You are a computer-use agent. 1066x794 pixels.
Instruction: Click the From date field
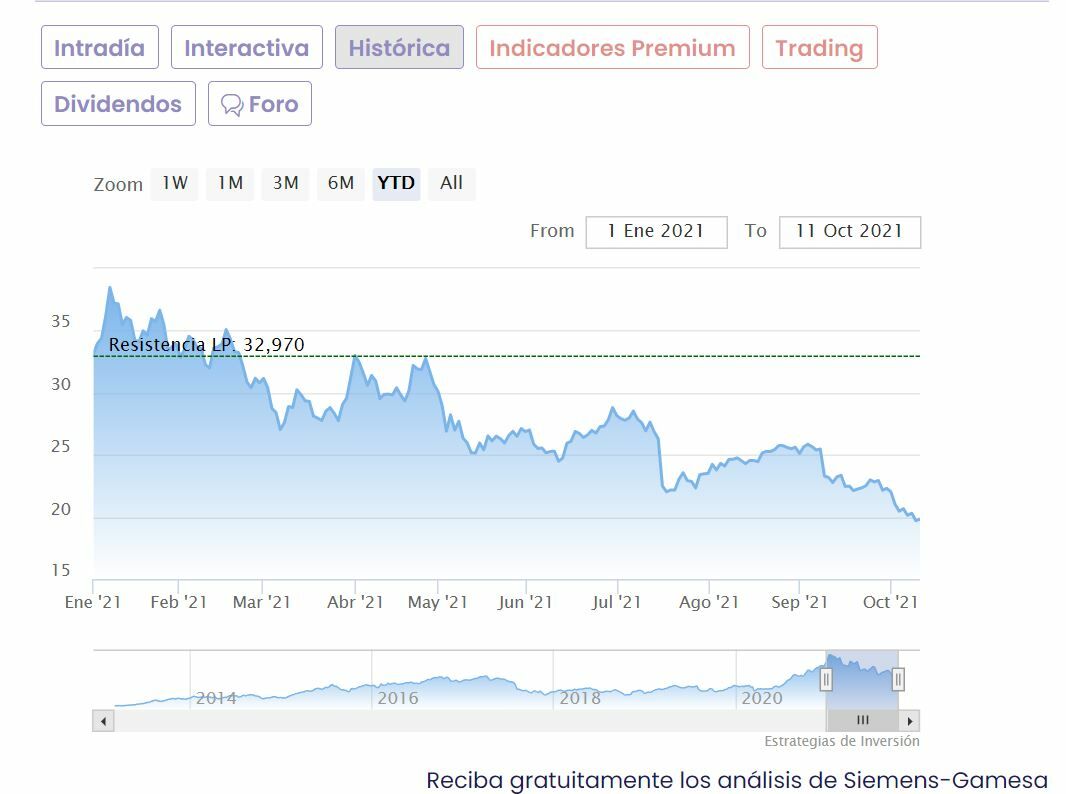(x=656, y=231)
